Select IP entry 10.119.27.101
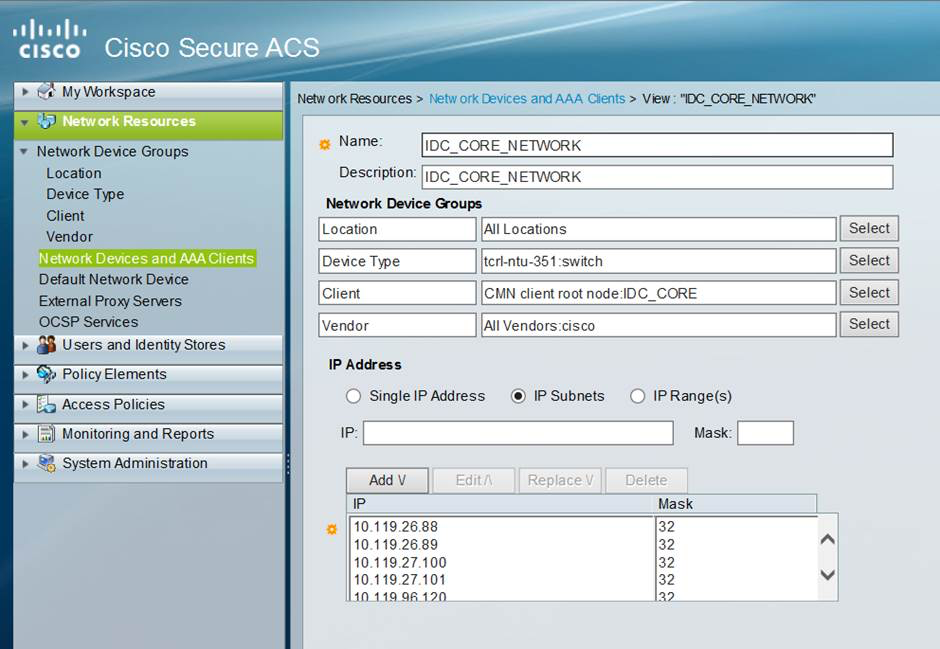940x649 pixels. [400, 580]
